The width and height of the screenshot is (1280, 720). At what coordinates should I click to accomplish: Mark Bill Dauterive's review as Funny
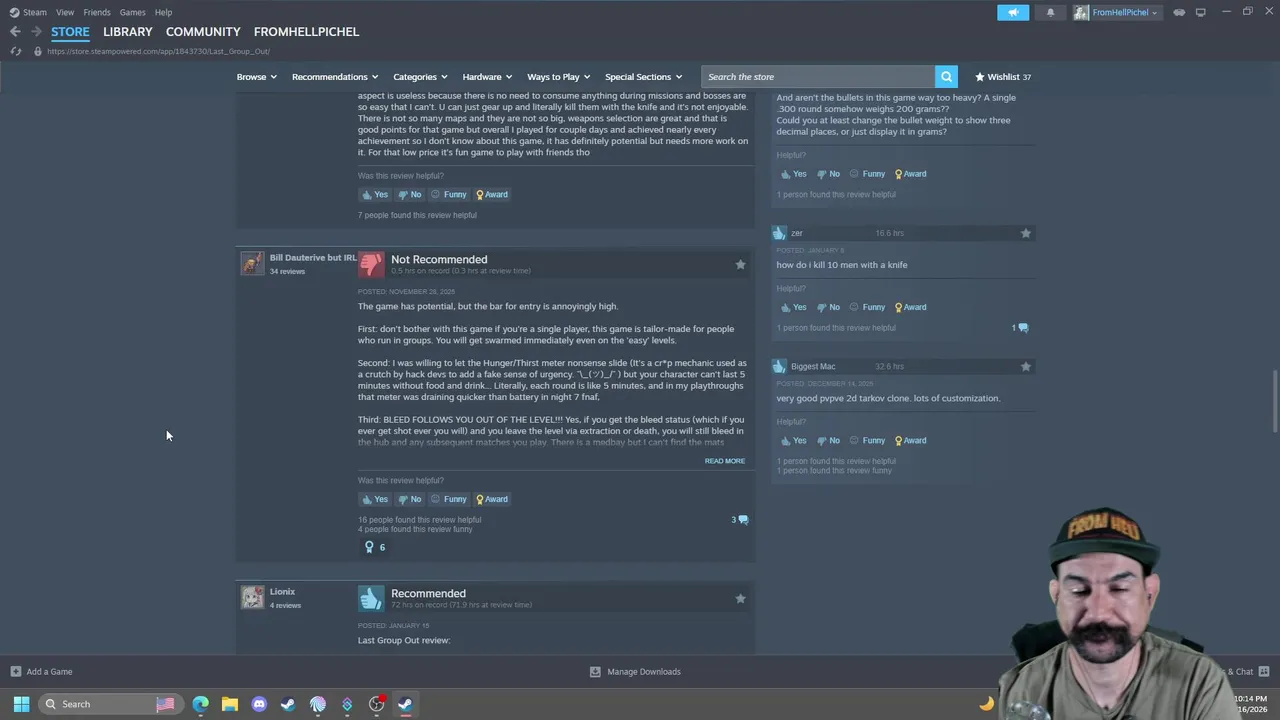click(x=449, y=499)
